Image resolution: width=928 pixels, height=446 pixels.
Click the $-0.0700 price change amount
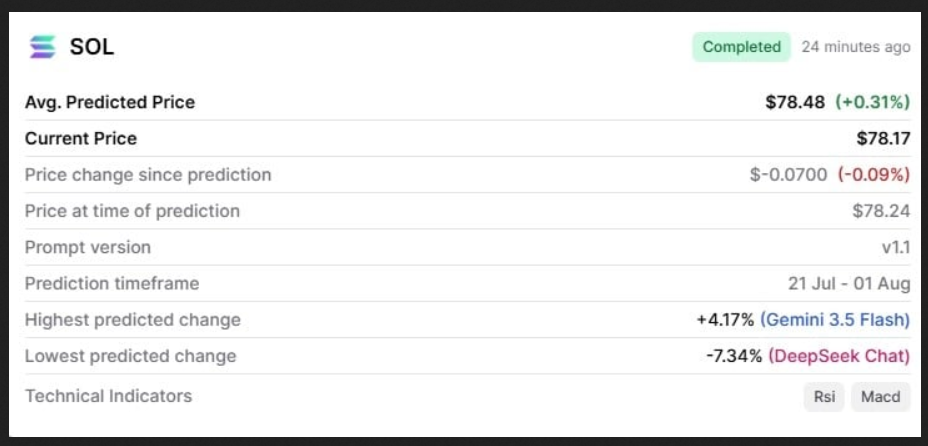pos(788,174)
